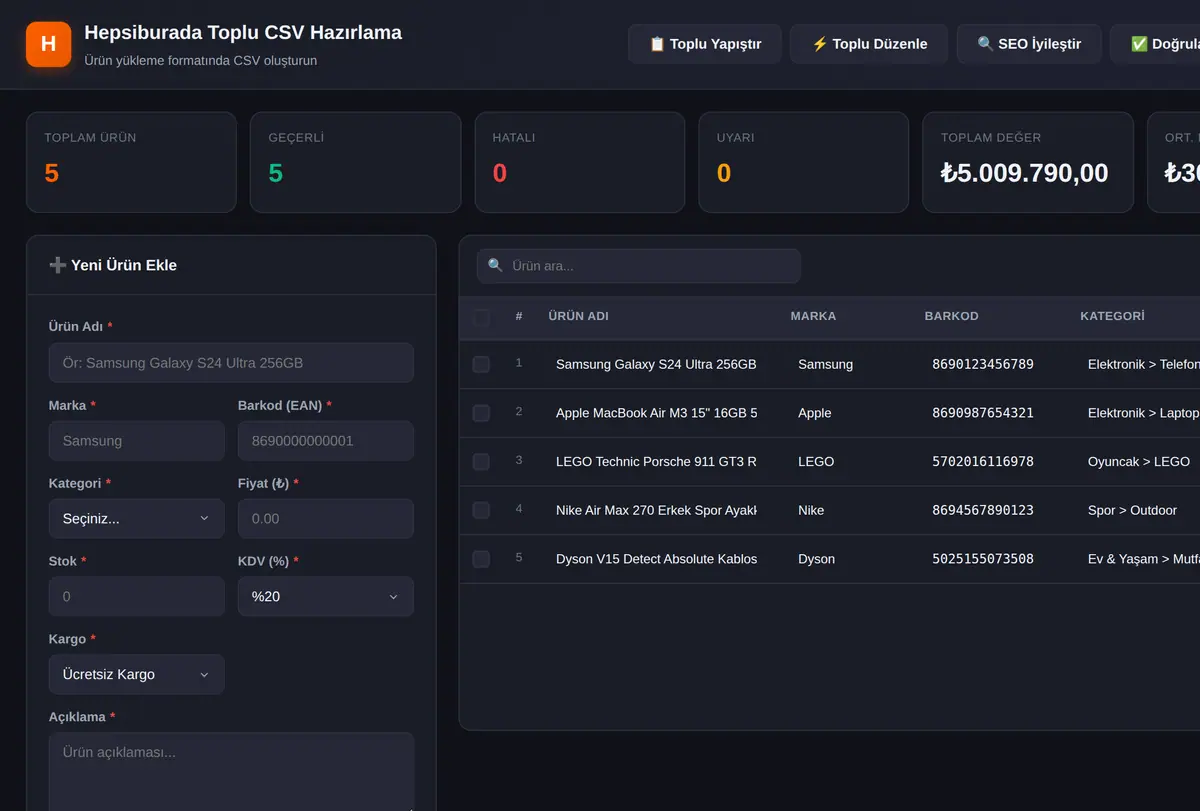Click the BARKOD column header
The width and height of the screenshot is (1200, 811).
coord(951,316)
